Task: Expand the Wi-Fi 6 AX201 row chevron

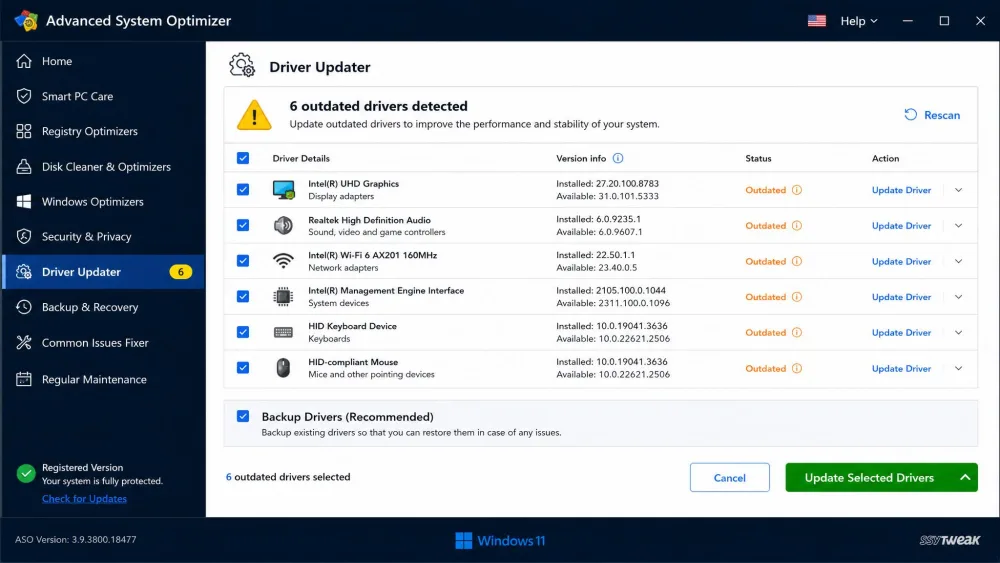Action: tap(959, 261)
